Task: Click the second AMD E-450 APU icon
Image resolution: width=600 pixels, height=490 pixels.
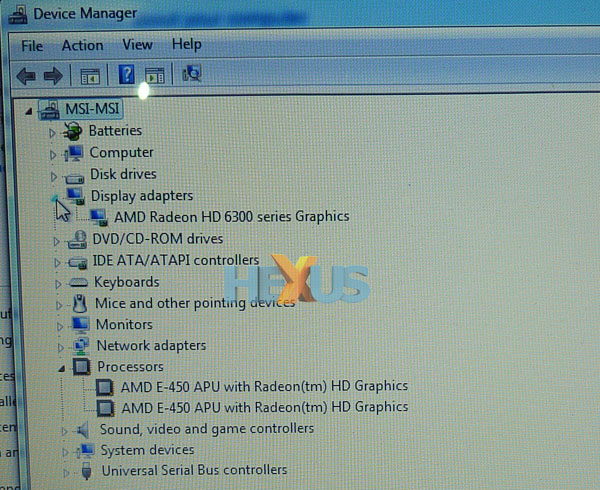Action: pos(105,408)
